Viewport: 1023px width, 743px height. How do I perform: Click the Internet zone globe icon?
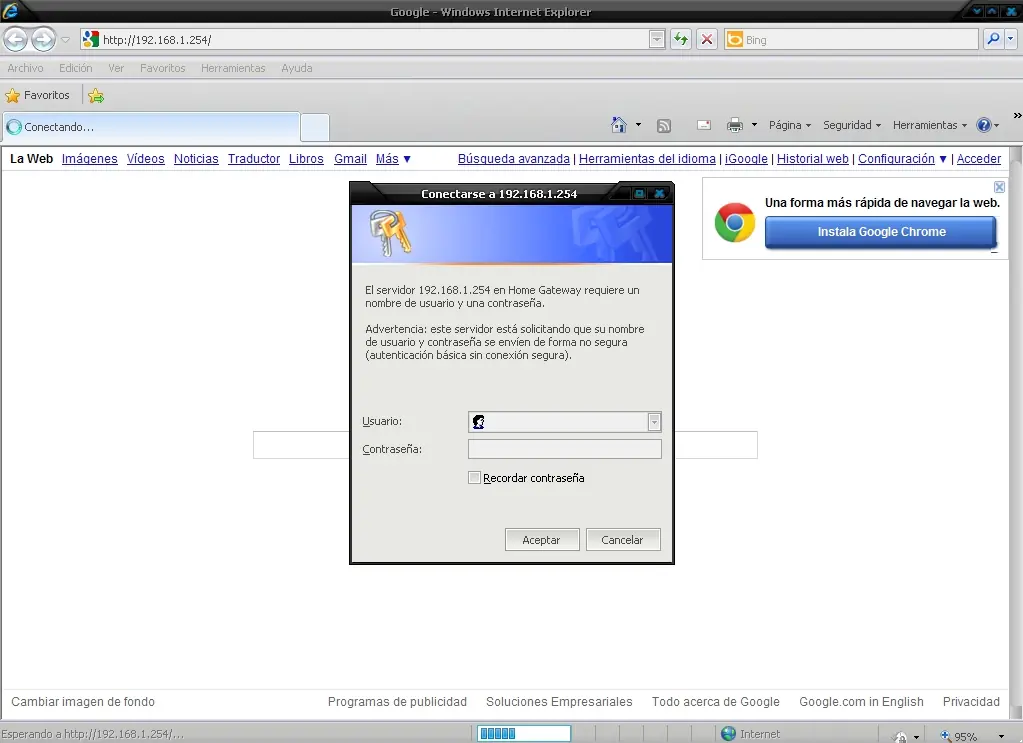tap(729, 733)
